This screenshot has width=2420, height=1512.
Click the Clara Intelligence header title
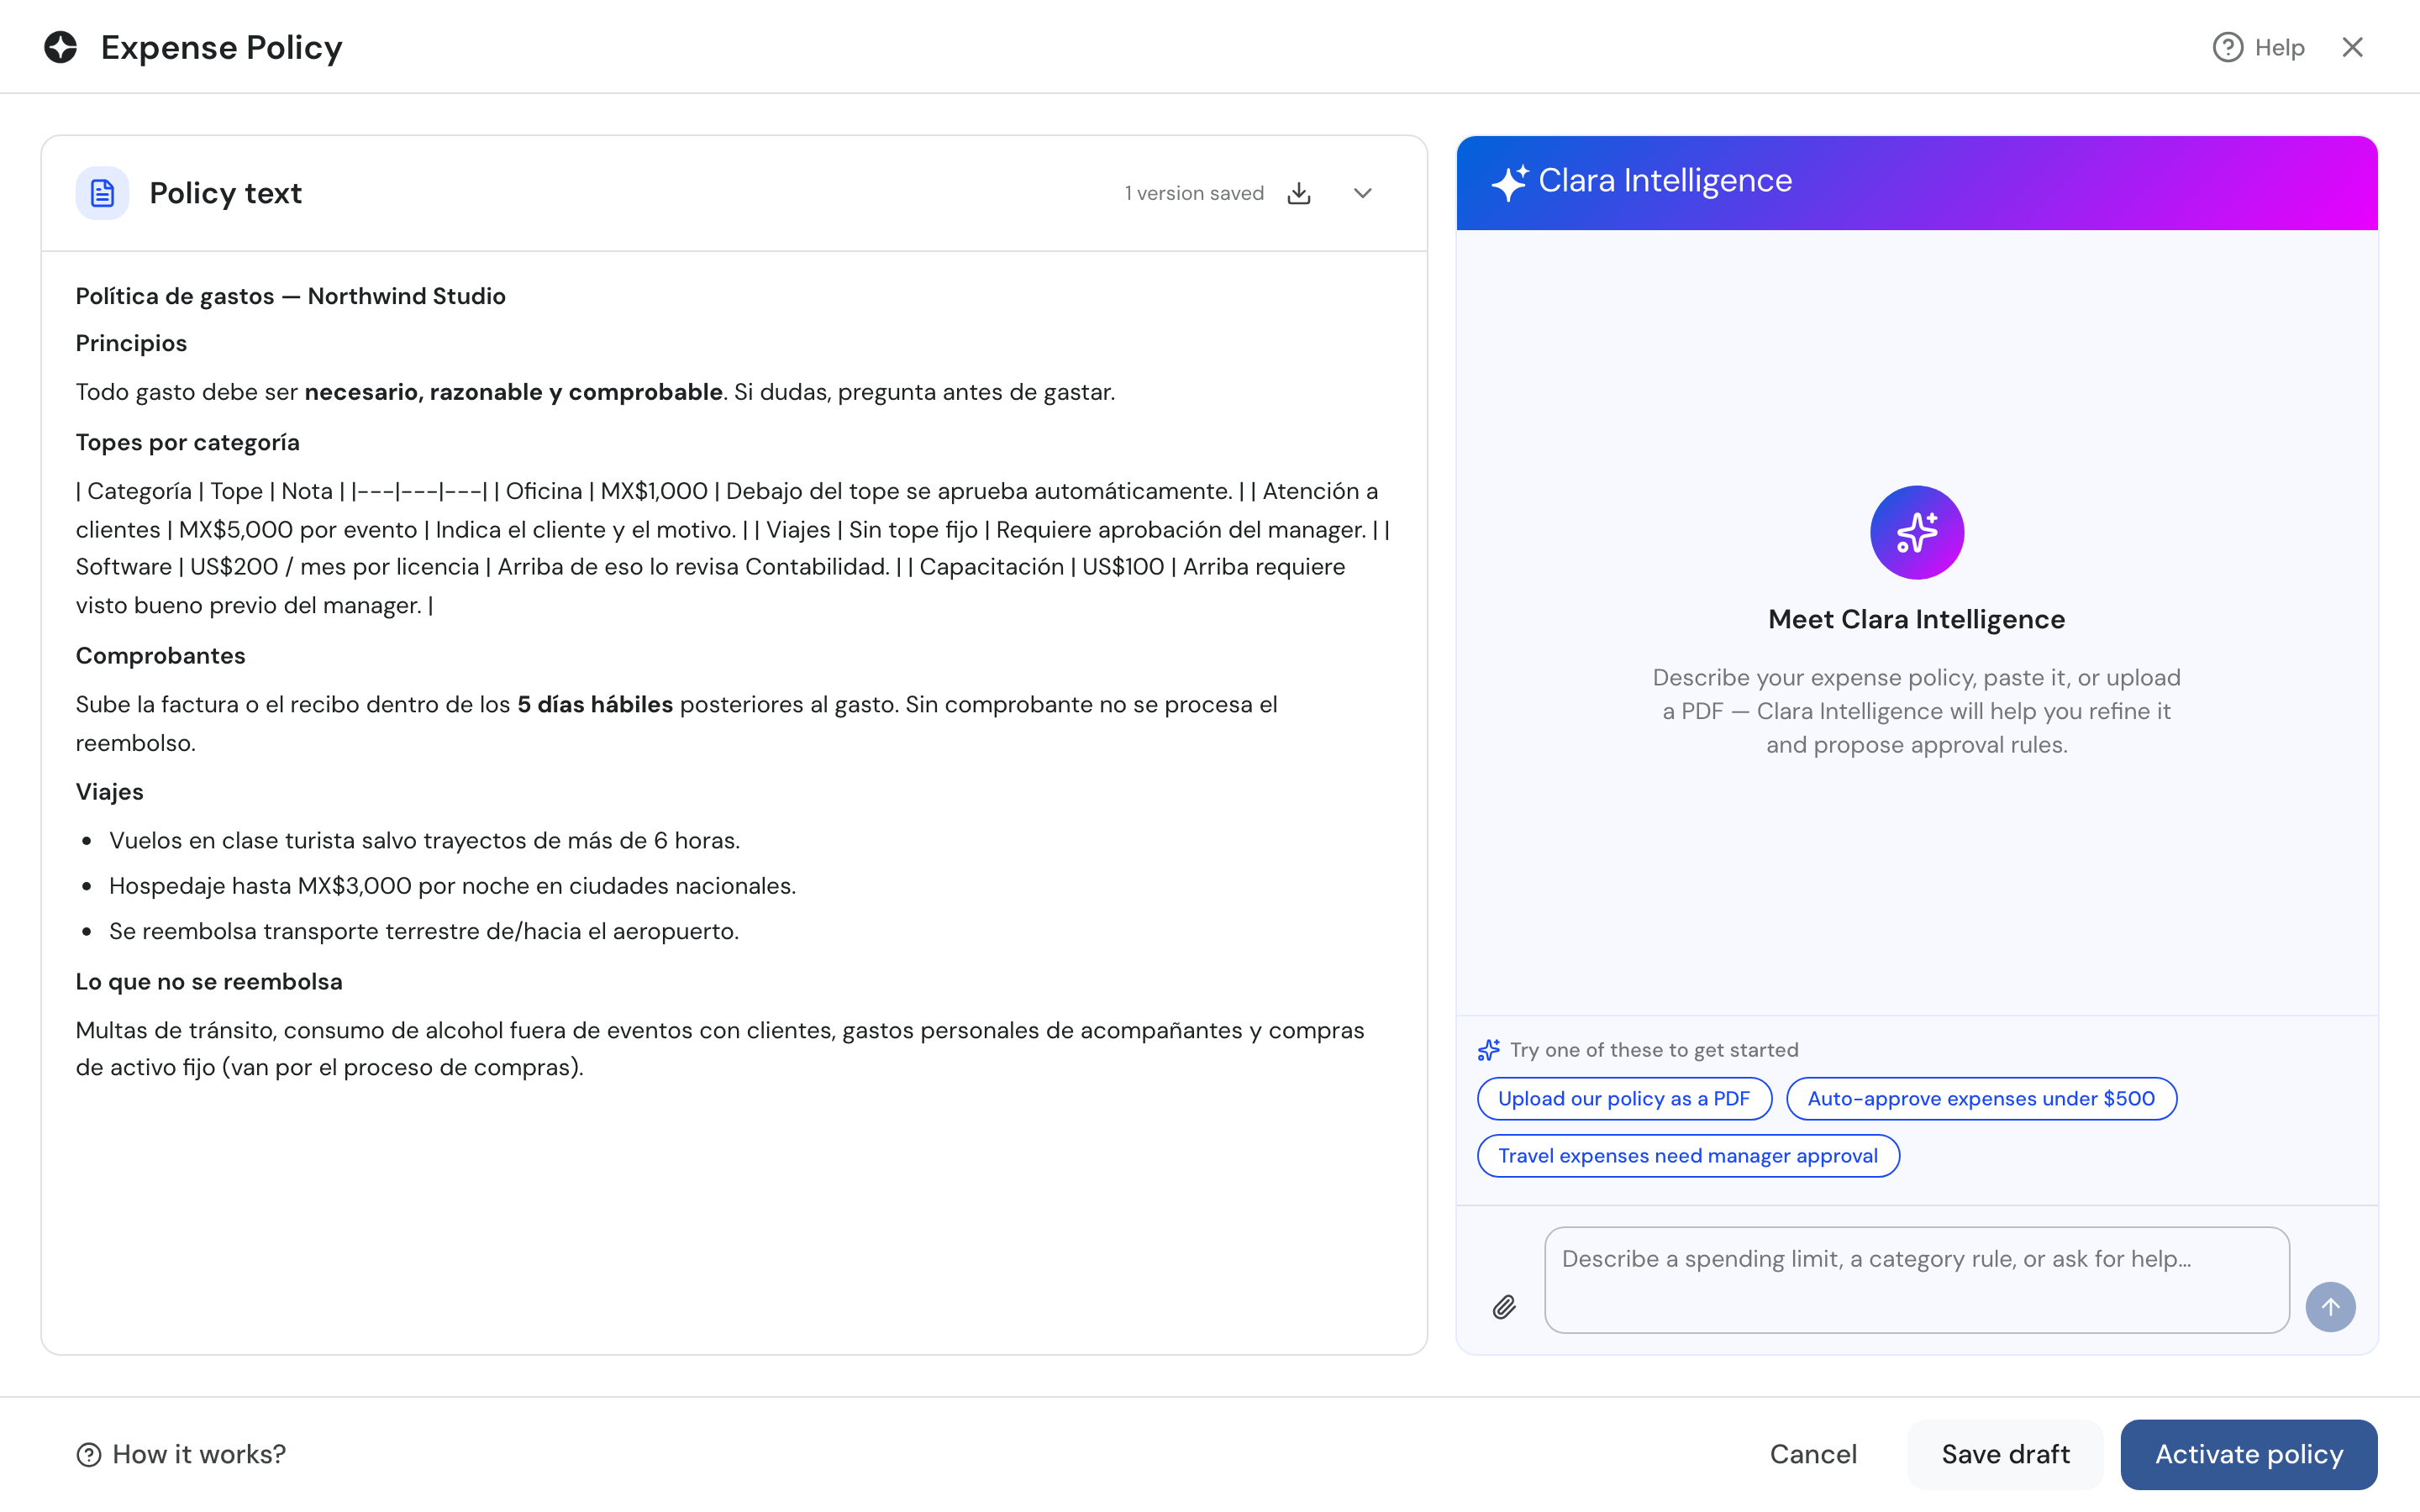tap(1665, 180)
